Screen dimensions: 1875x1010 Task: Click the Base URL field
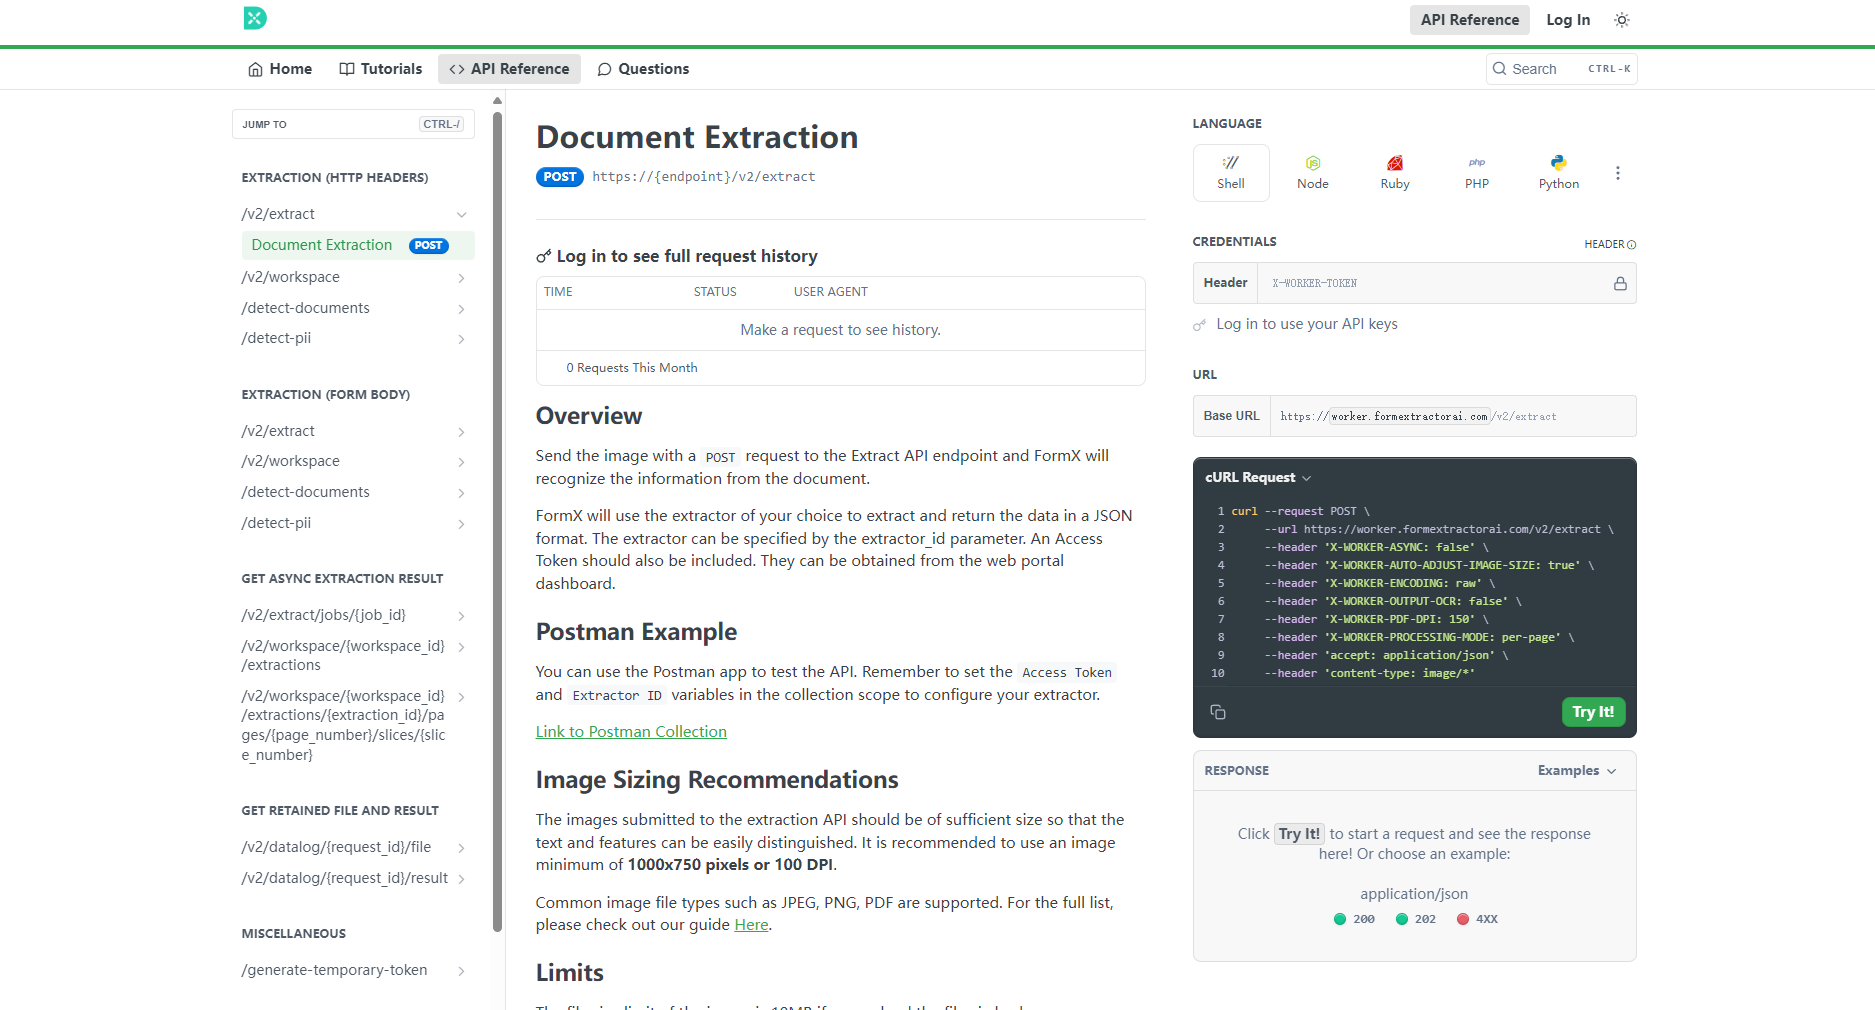pos(1414,416)
